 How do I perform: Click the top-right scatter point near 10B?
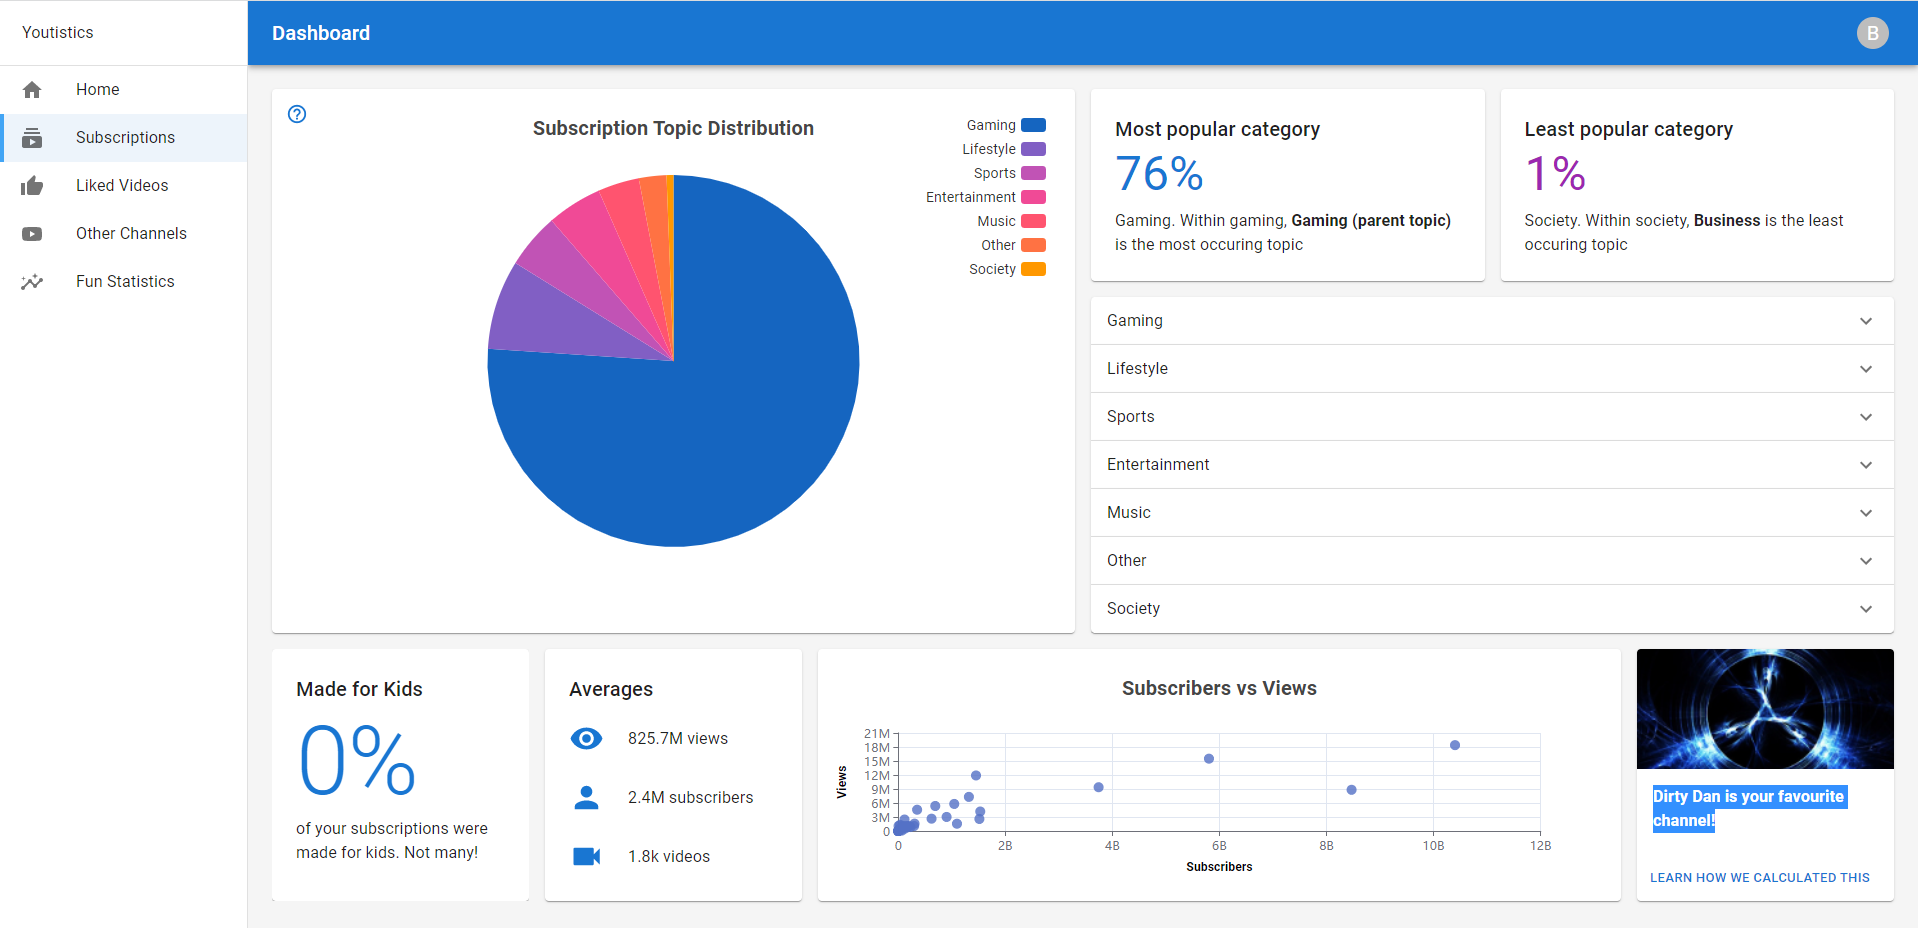pos(1455,745)
